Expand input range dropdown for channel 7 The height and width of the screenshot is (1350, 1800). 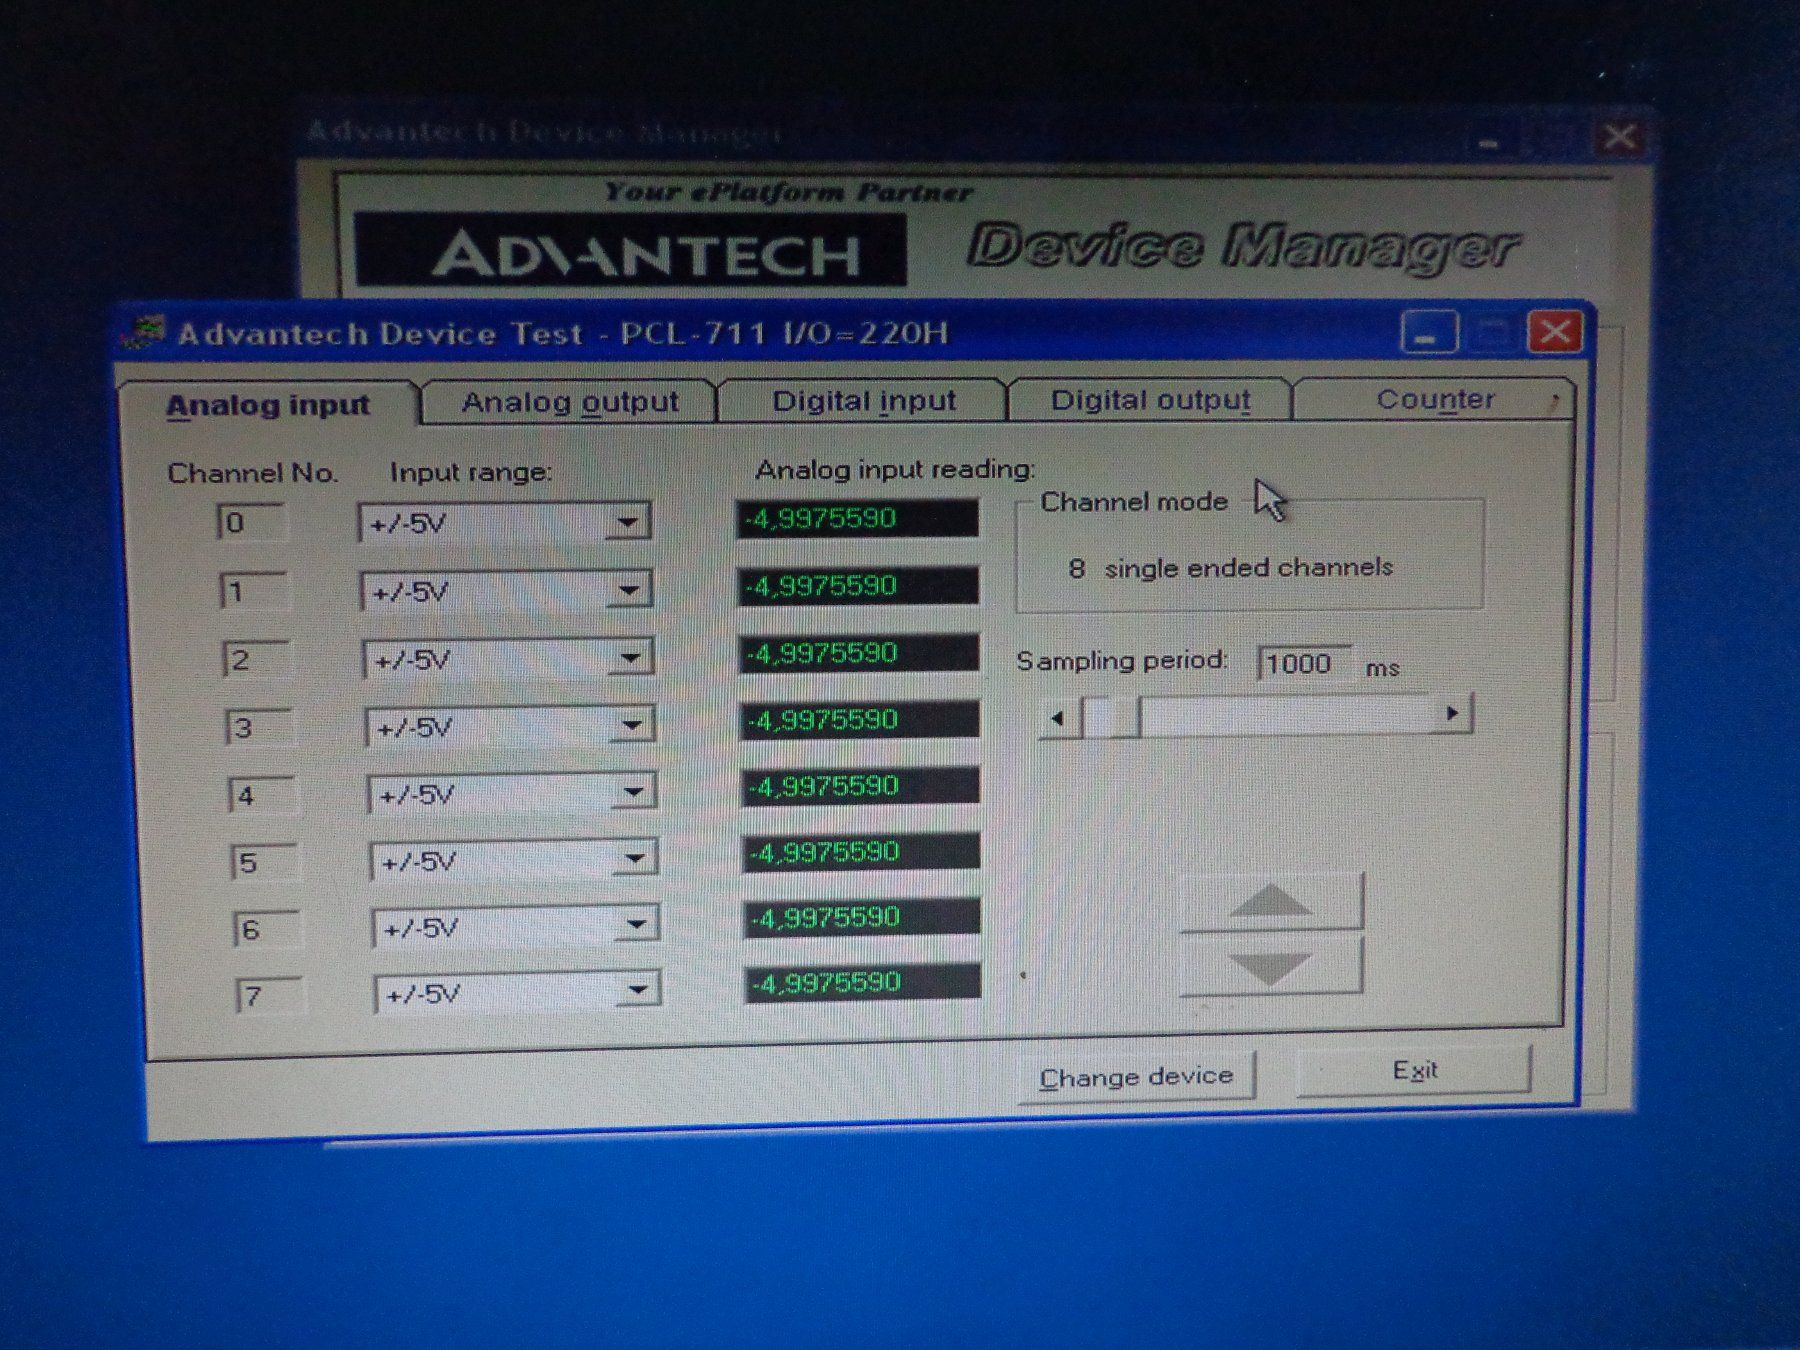pos(638,991)
